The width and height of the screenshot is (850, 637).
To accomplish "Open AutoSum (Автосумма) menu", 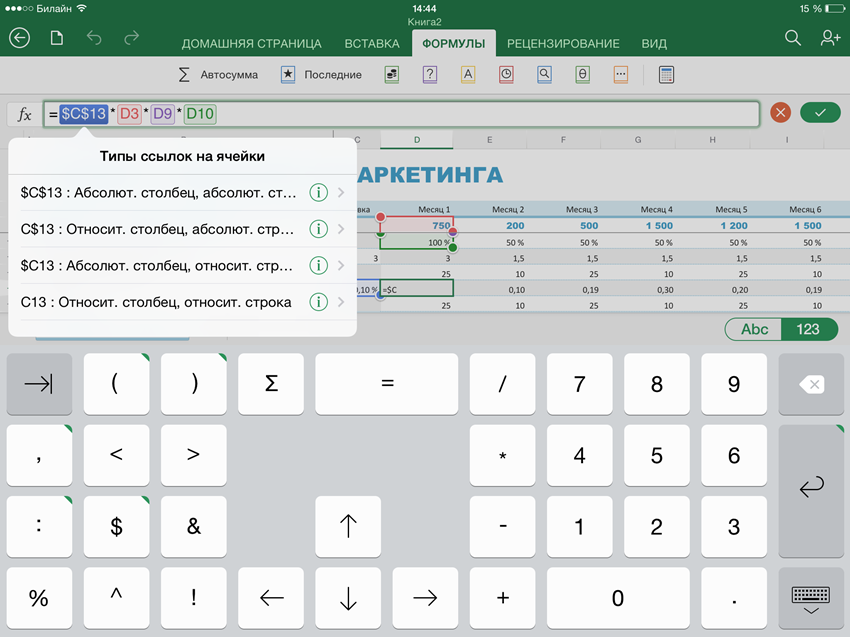I will tap(218, 75).
